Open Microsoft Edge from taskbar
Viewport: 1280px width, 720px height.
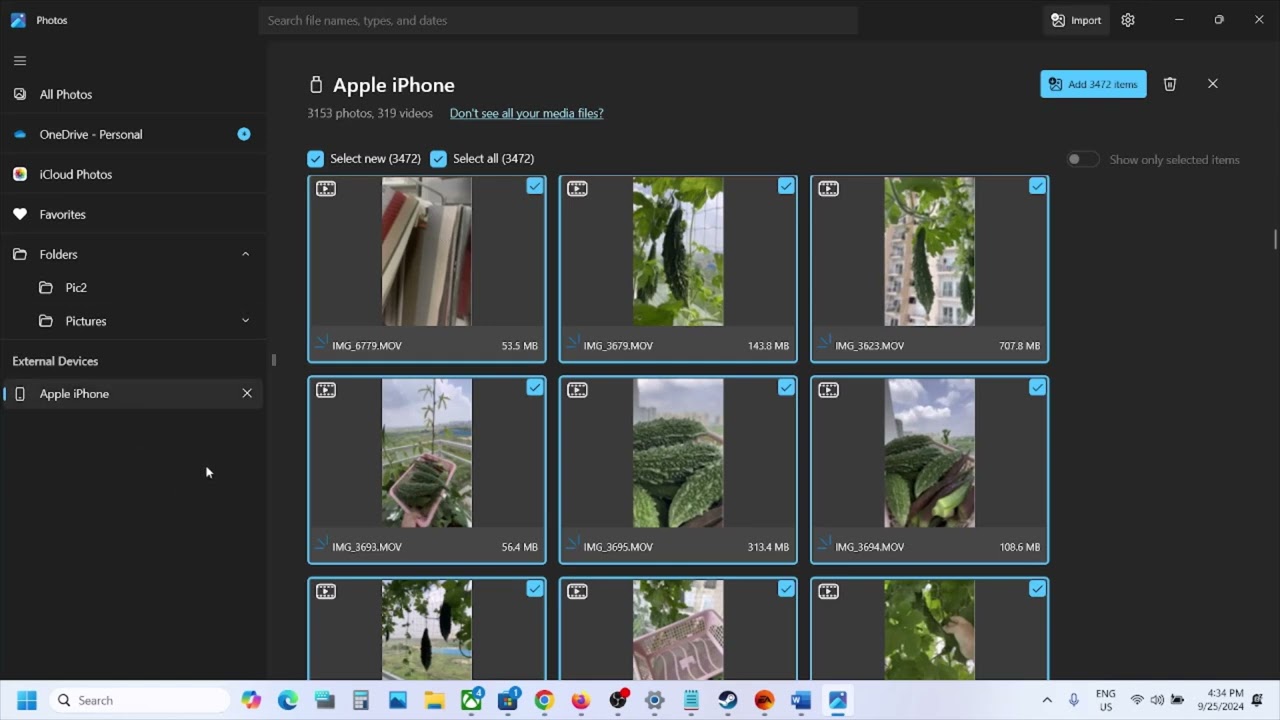tap(288, 700)
